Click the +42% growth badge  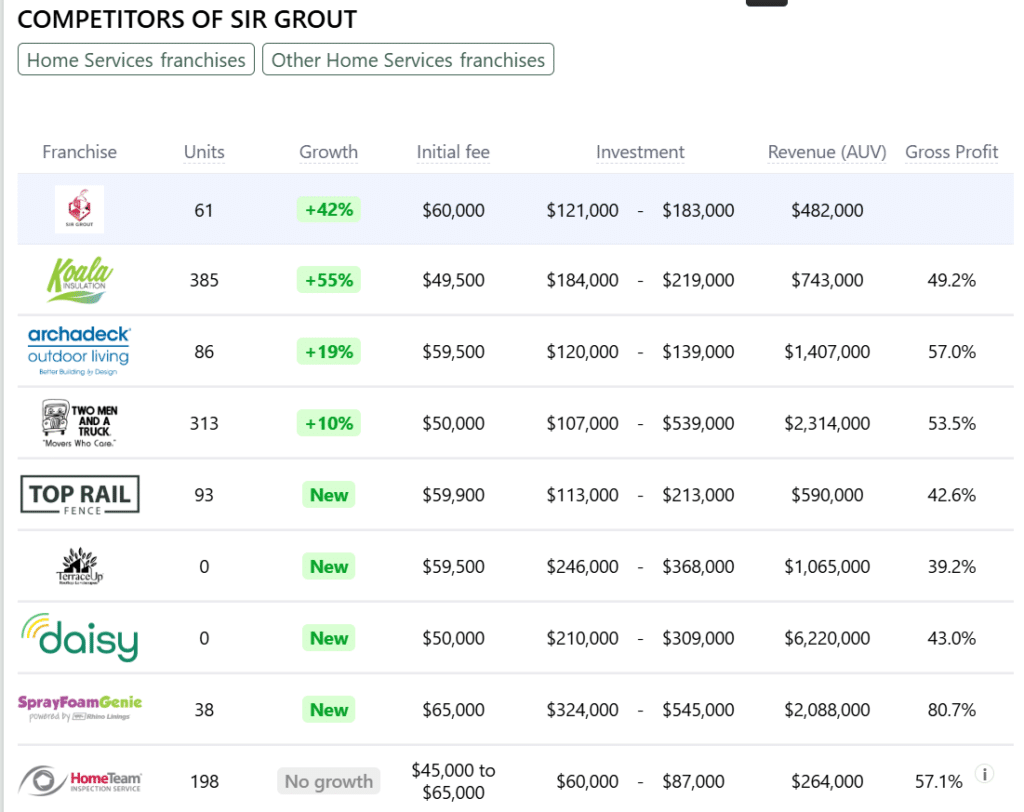pos(328,210)
